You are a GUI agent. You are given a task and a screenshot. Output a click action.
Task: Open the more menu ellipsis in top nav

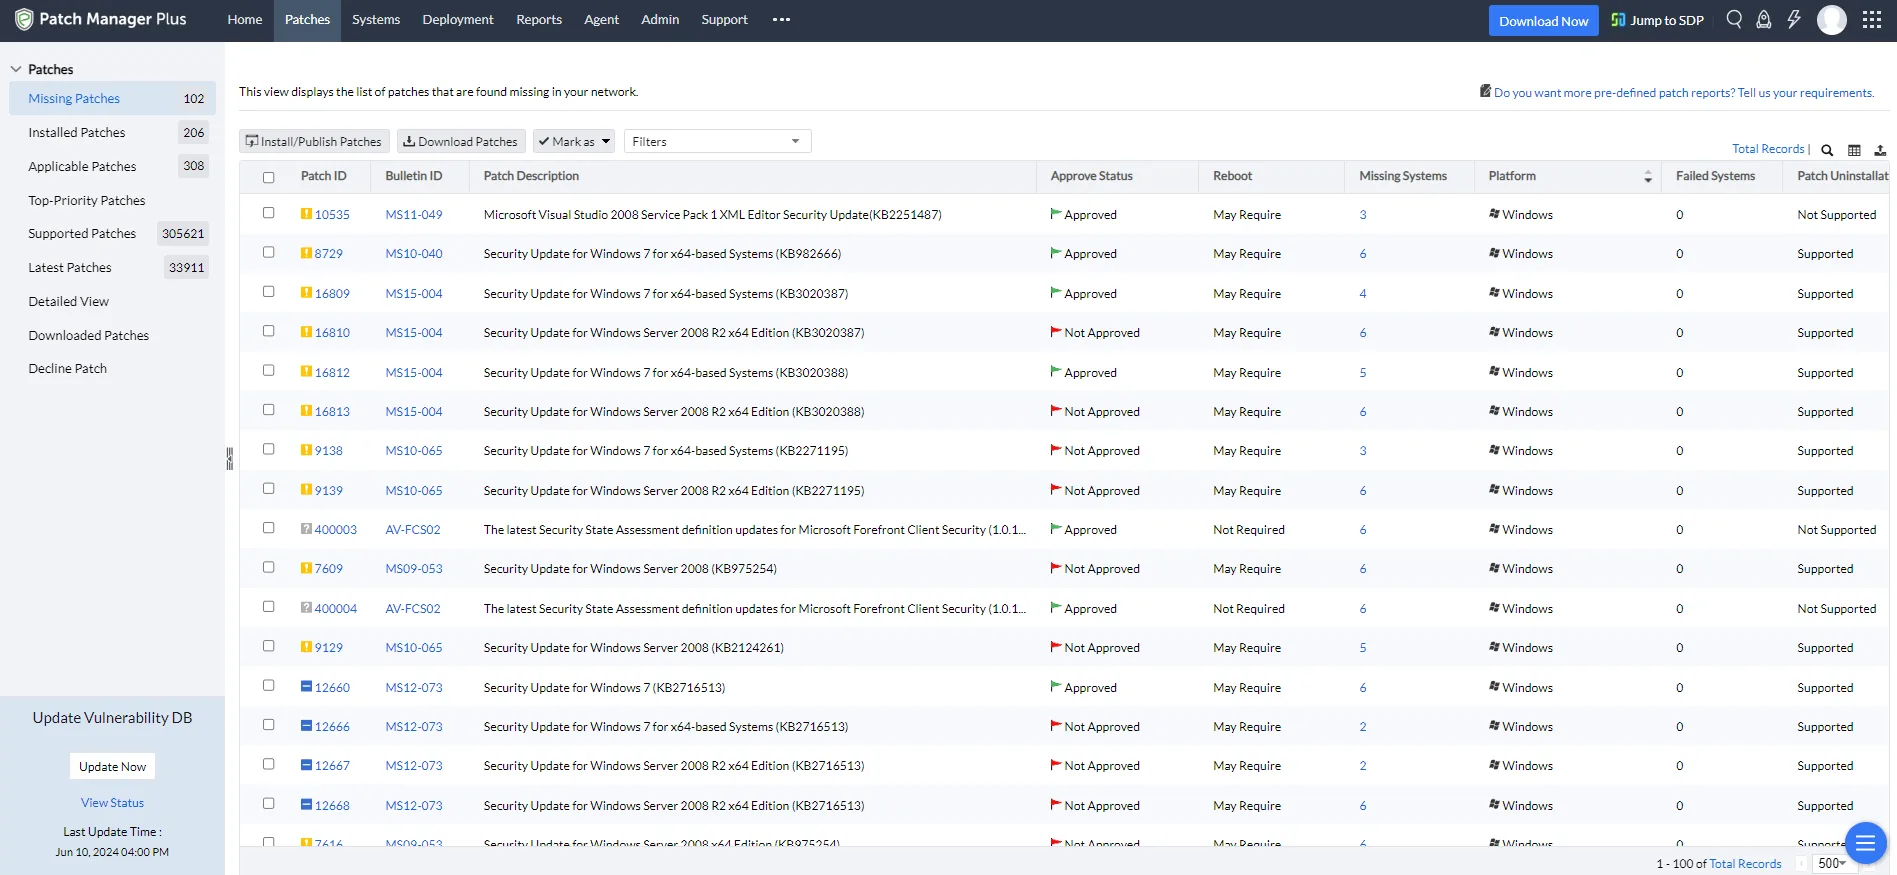pyautogui.click(x=781, y=19)
